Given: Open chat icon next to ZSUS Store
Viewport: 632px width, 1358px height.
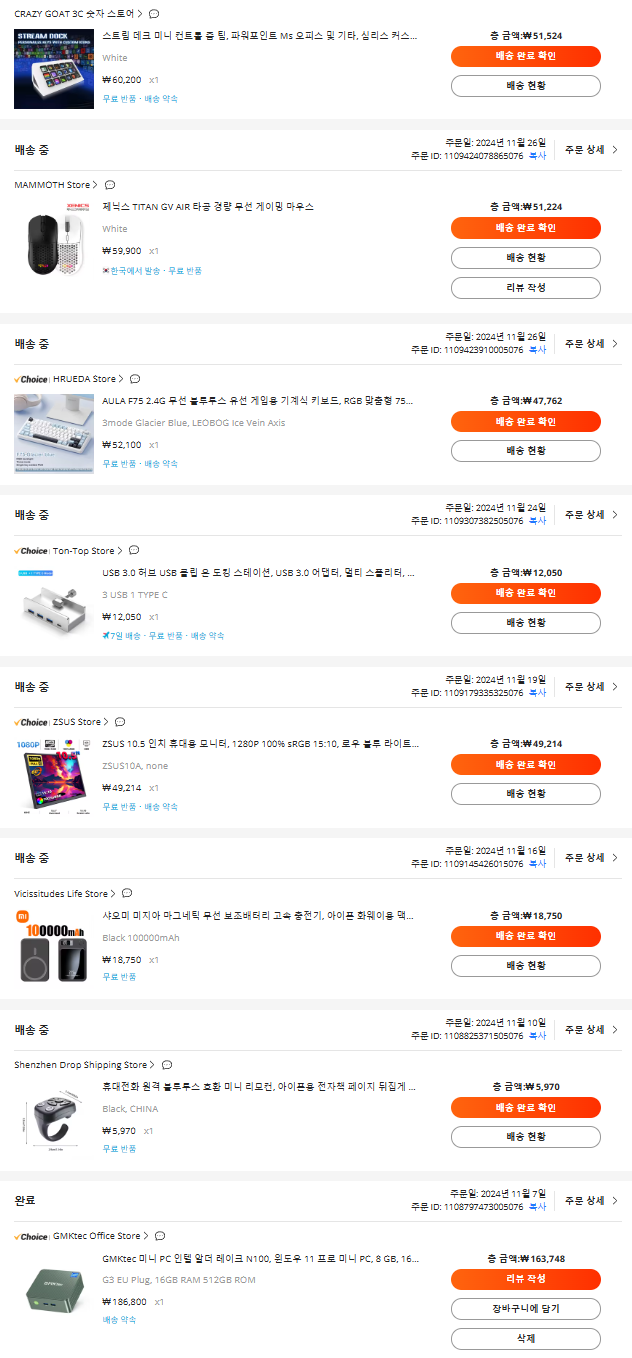Looking at the screenshot, I should [120, 722].
